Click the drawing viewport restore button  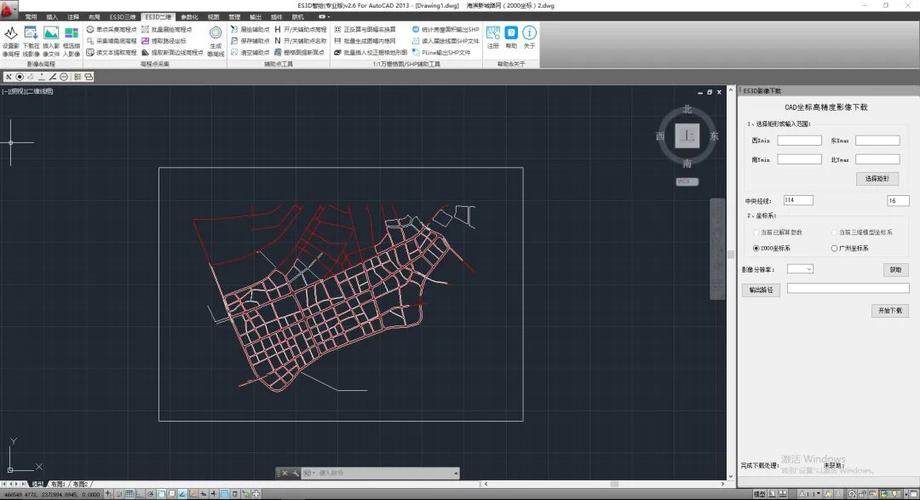[x=709, y=92]
